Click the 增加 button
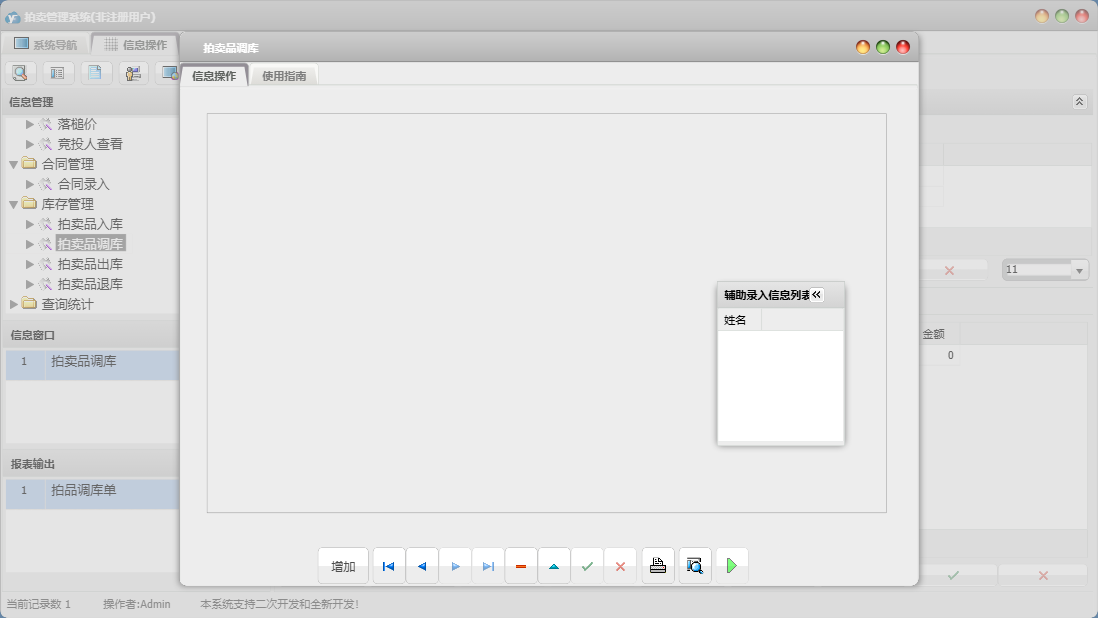The image size is (1098, 618). click(x=343, y=566)
